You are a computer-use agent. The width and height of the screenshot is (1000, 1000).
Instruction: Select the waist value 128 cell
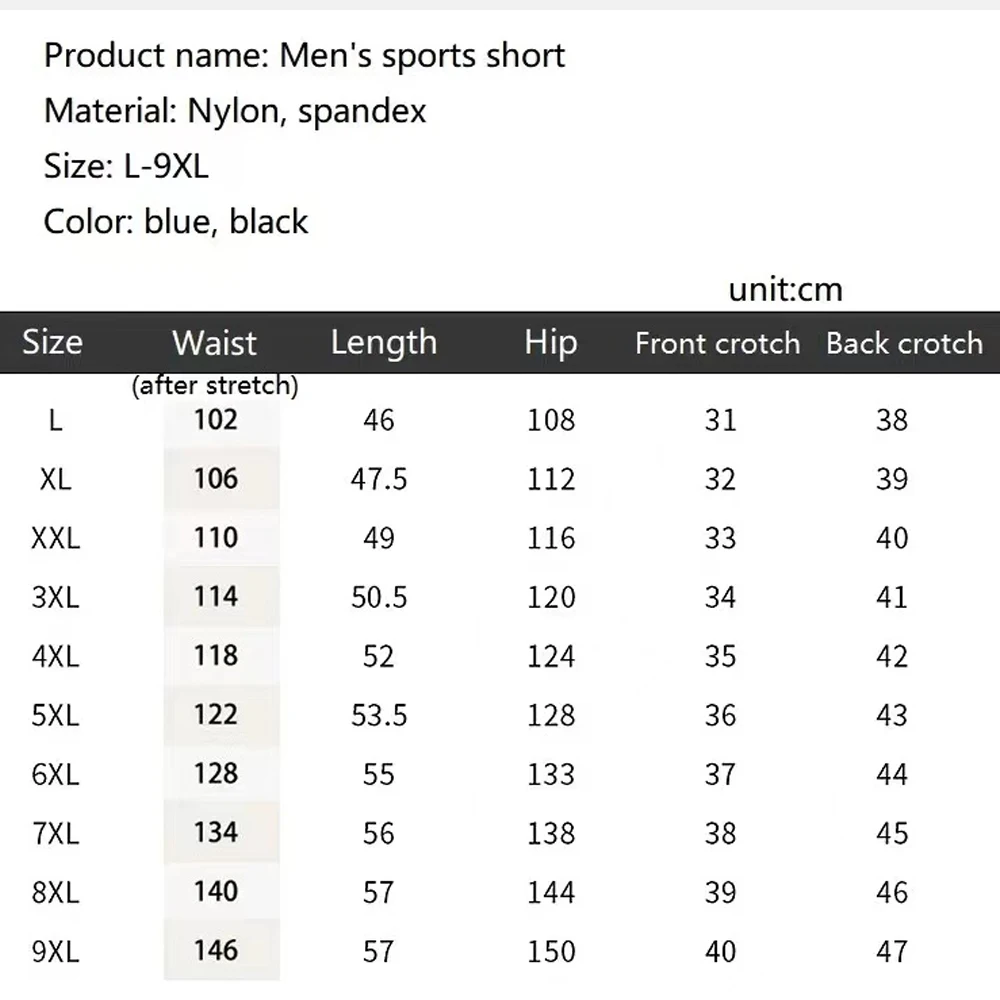(x=216, y=774)
